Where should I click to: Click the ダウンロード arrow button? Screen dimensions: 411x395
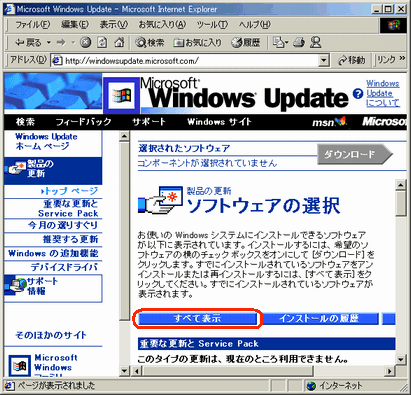coord(355,154)
